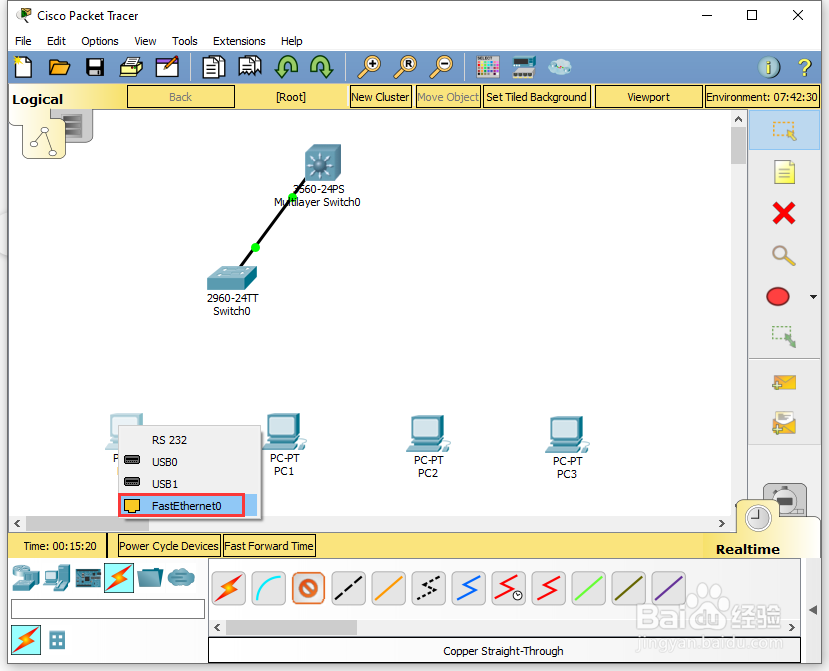The image size is (829, 671).
Task: Click the Viewport button
Action: coord(649,97)
